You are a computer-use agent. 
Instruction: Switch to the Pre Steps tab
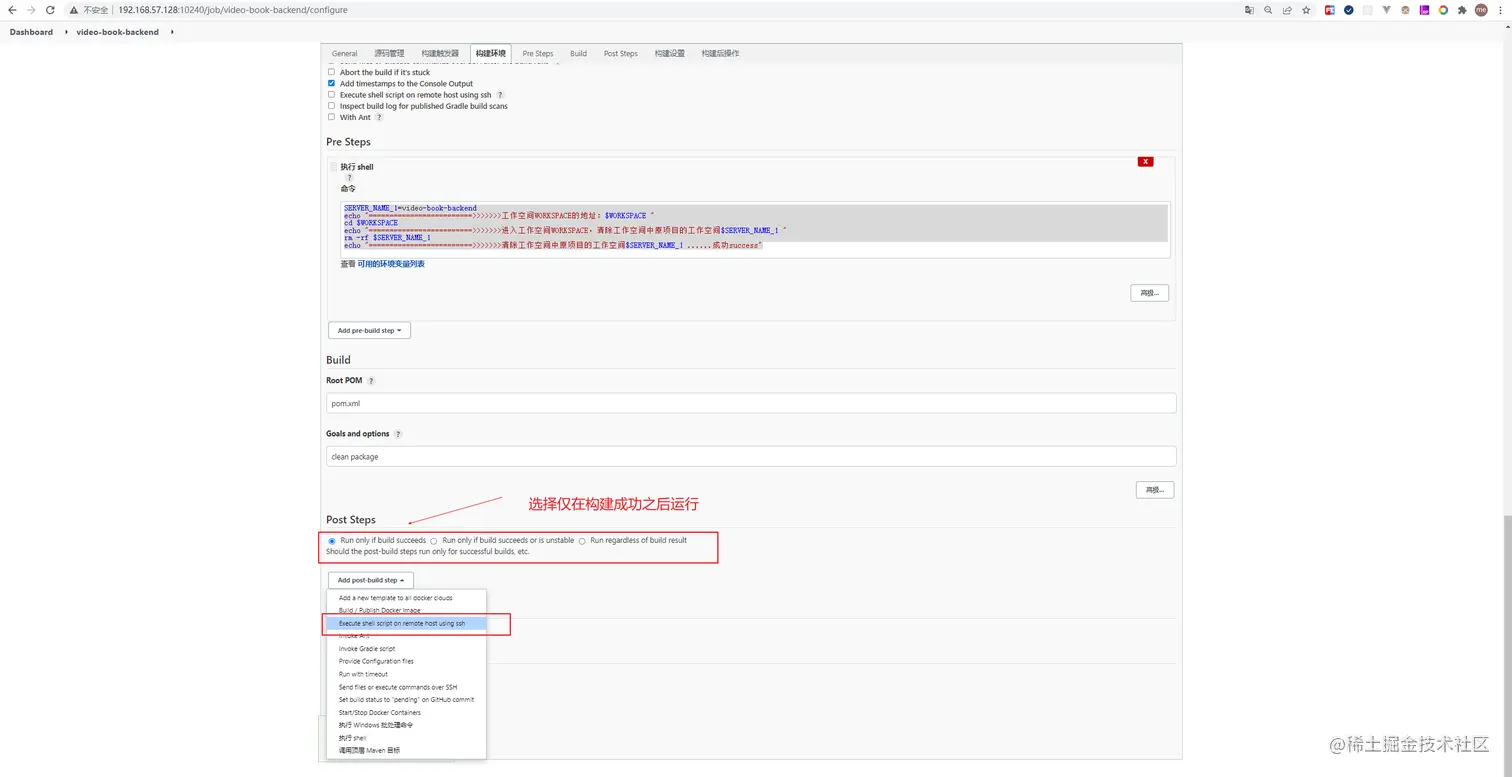(538, 53)
